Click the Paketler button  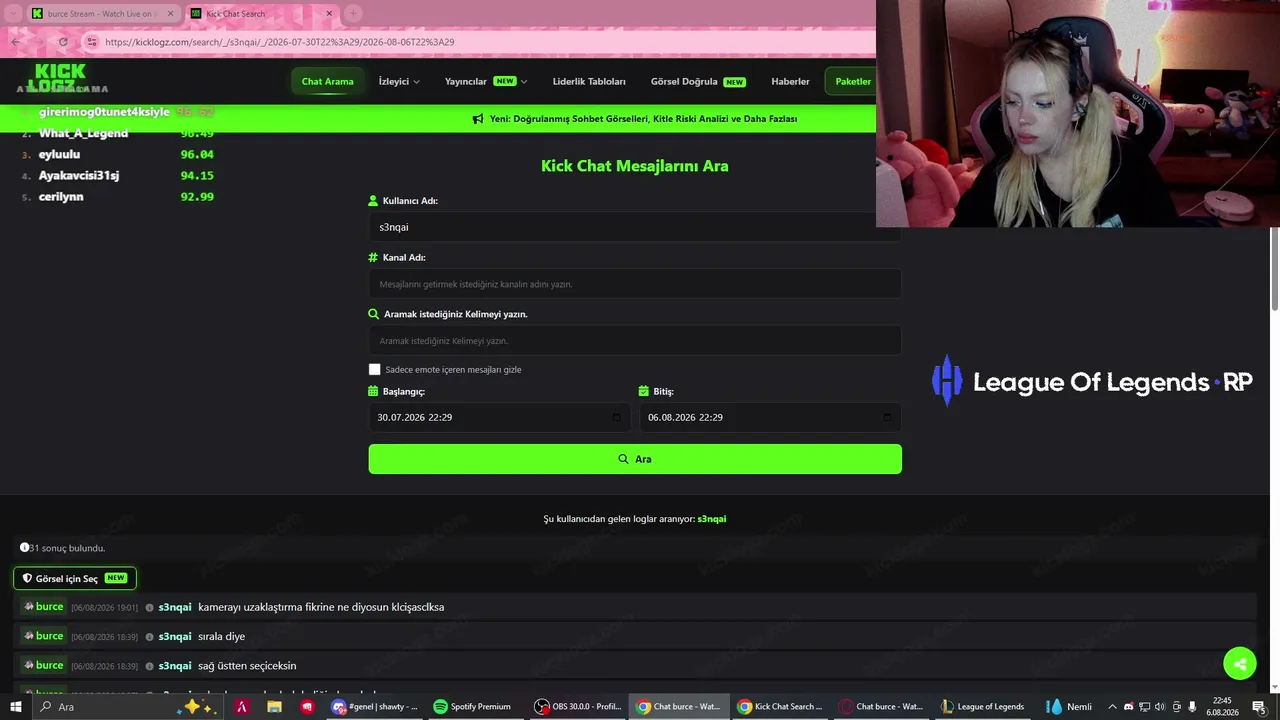coord(852,82)
